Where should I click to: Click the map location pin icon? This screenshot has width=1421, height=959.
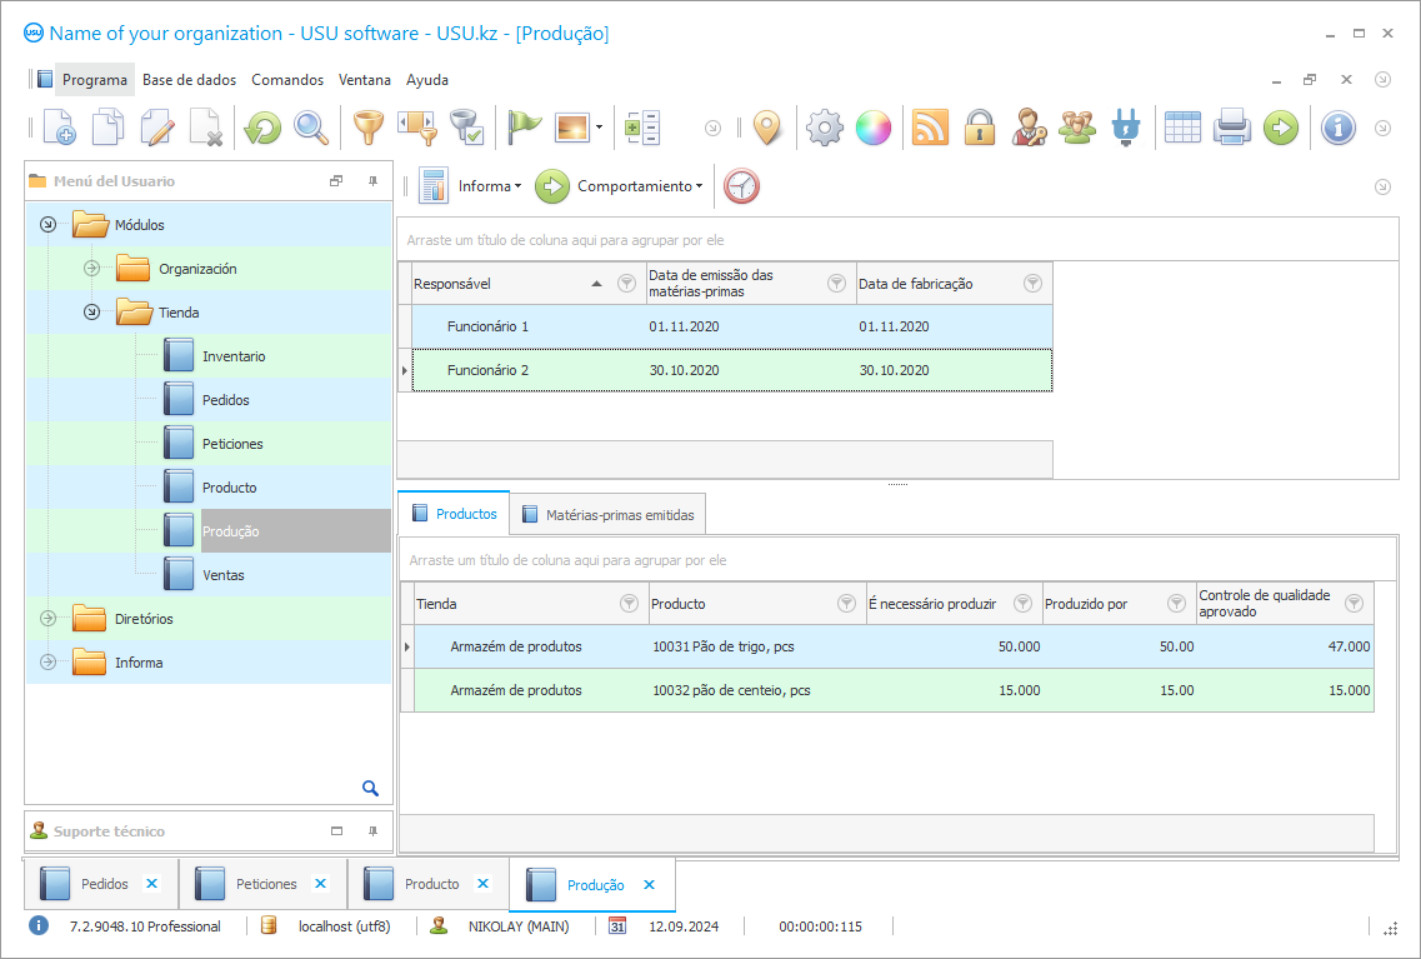(x=767, y=128)
